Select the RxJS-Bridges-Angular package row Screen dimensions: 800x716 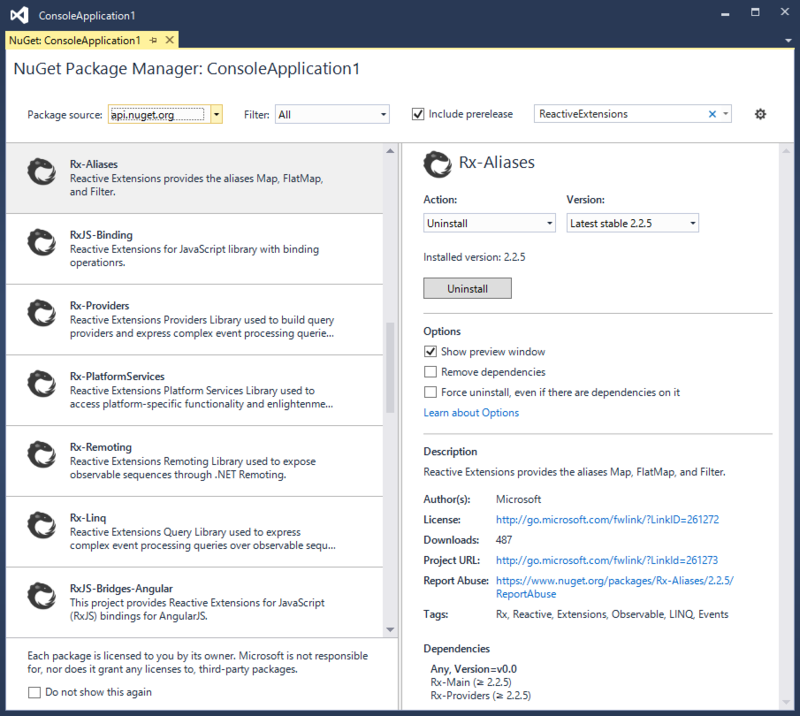[x=194, y=602]
